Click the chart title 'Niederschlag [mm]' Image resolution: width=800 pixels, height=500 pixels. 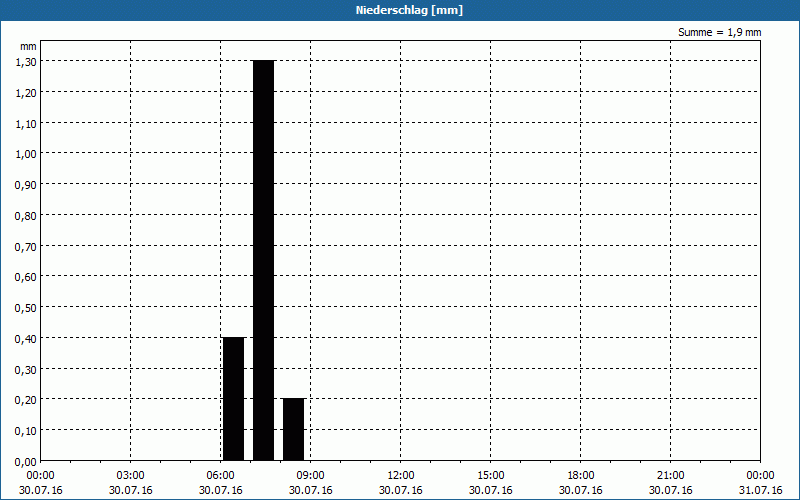(409, 10)
